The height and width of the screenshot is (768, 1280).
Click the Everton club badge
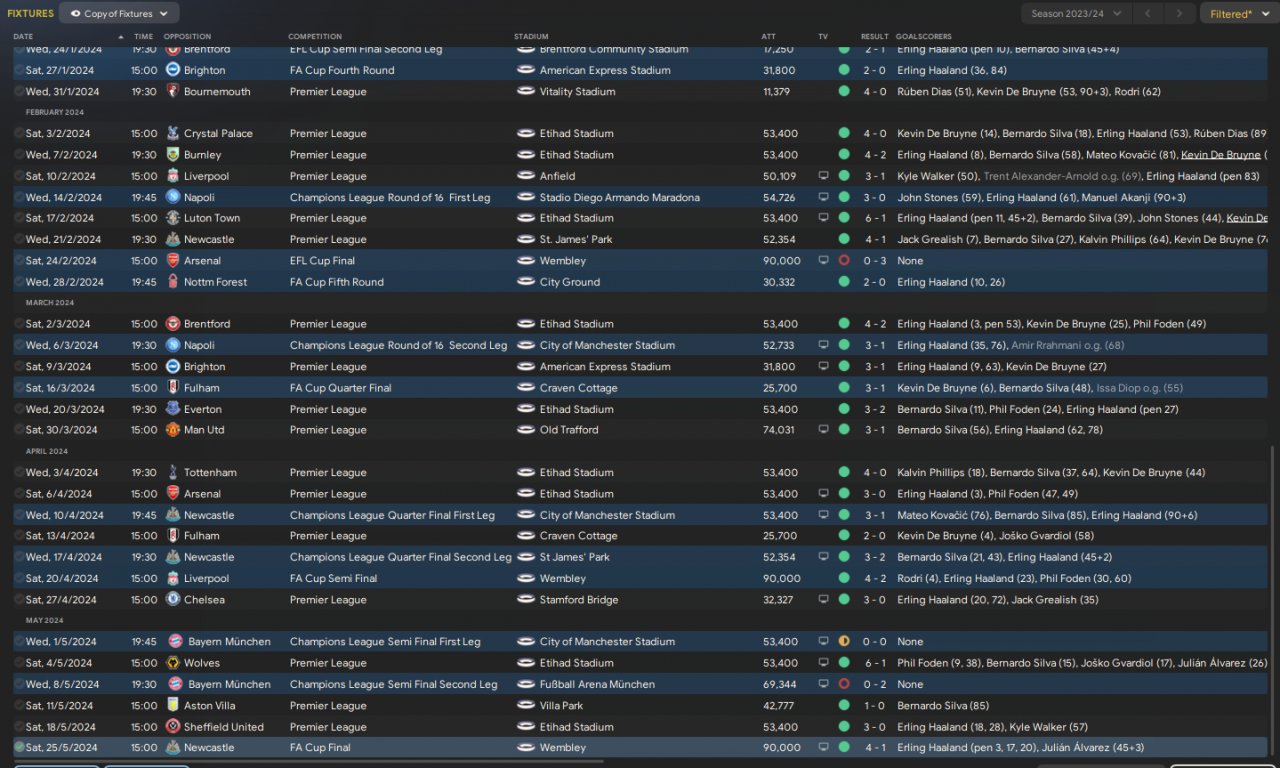[x=173, y=409]
